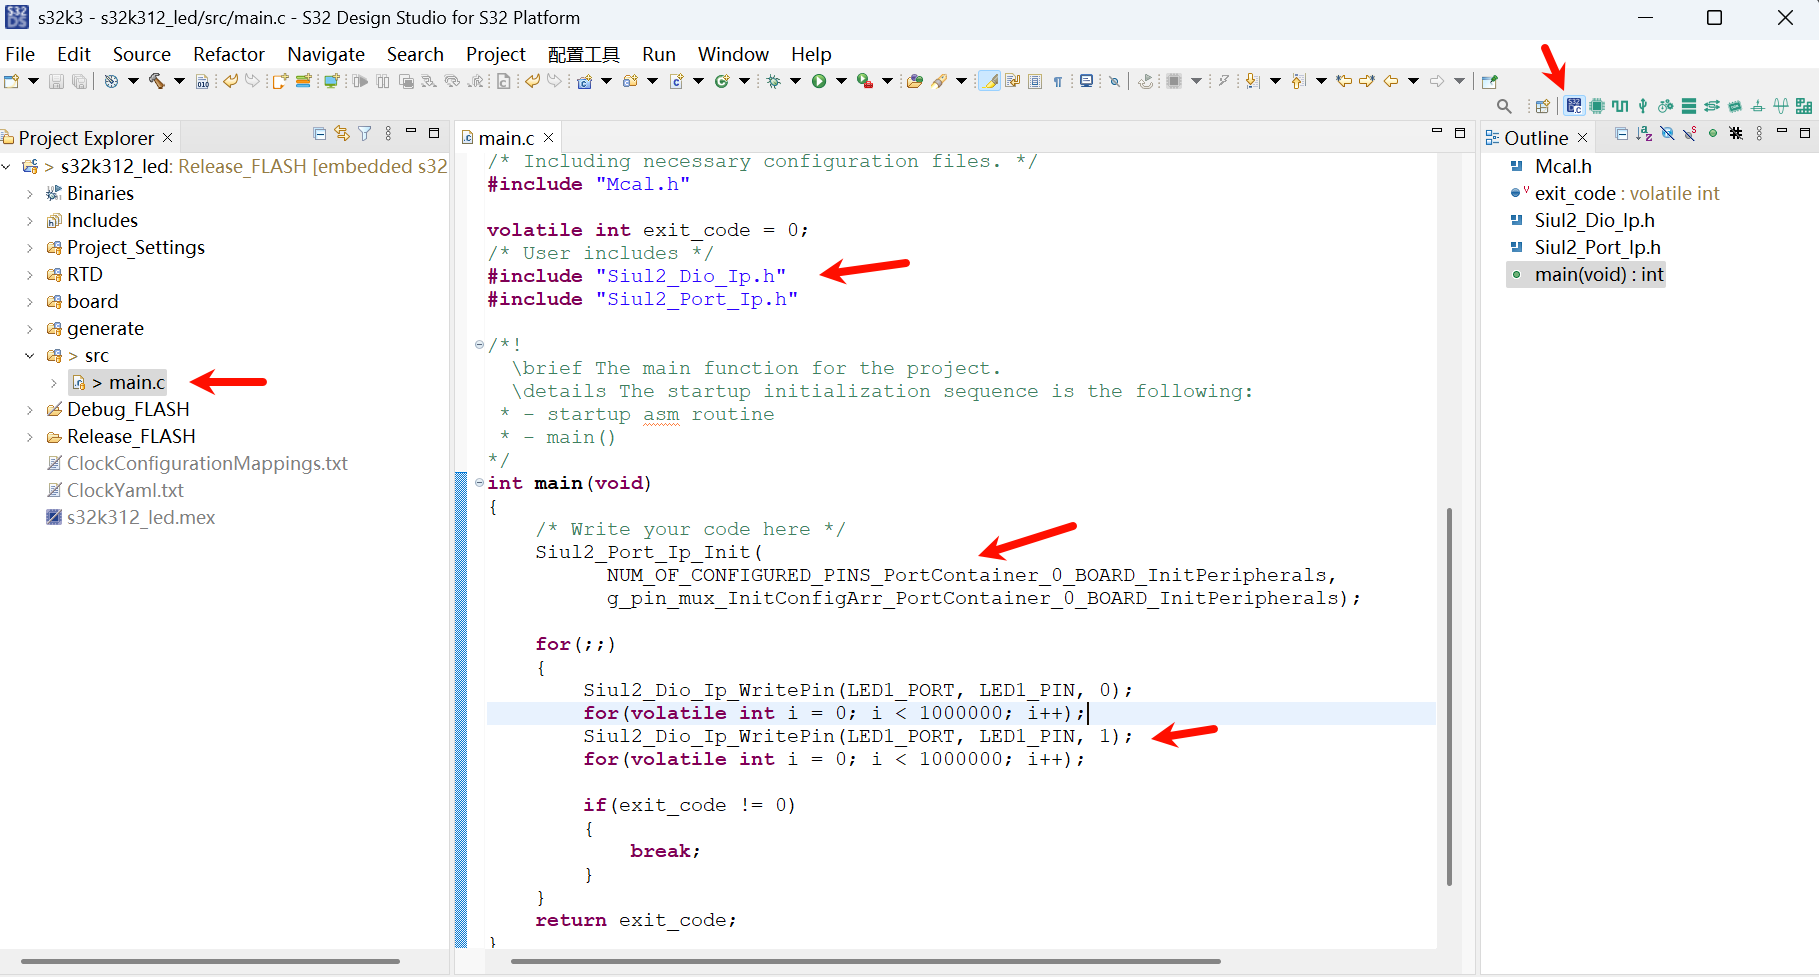The height and width of the screenshot is (977, 1819).
Task: Click the Debug bug icon
Action: [x=773, y=81]
